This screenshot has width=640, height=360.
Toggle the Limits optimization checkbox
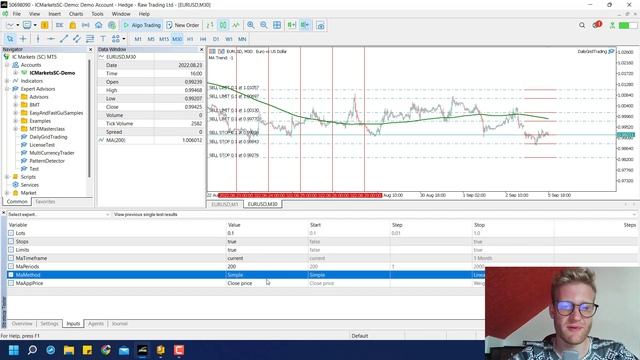[x=11, y=250]
